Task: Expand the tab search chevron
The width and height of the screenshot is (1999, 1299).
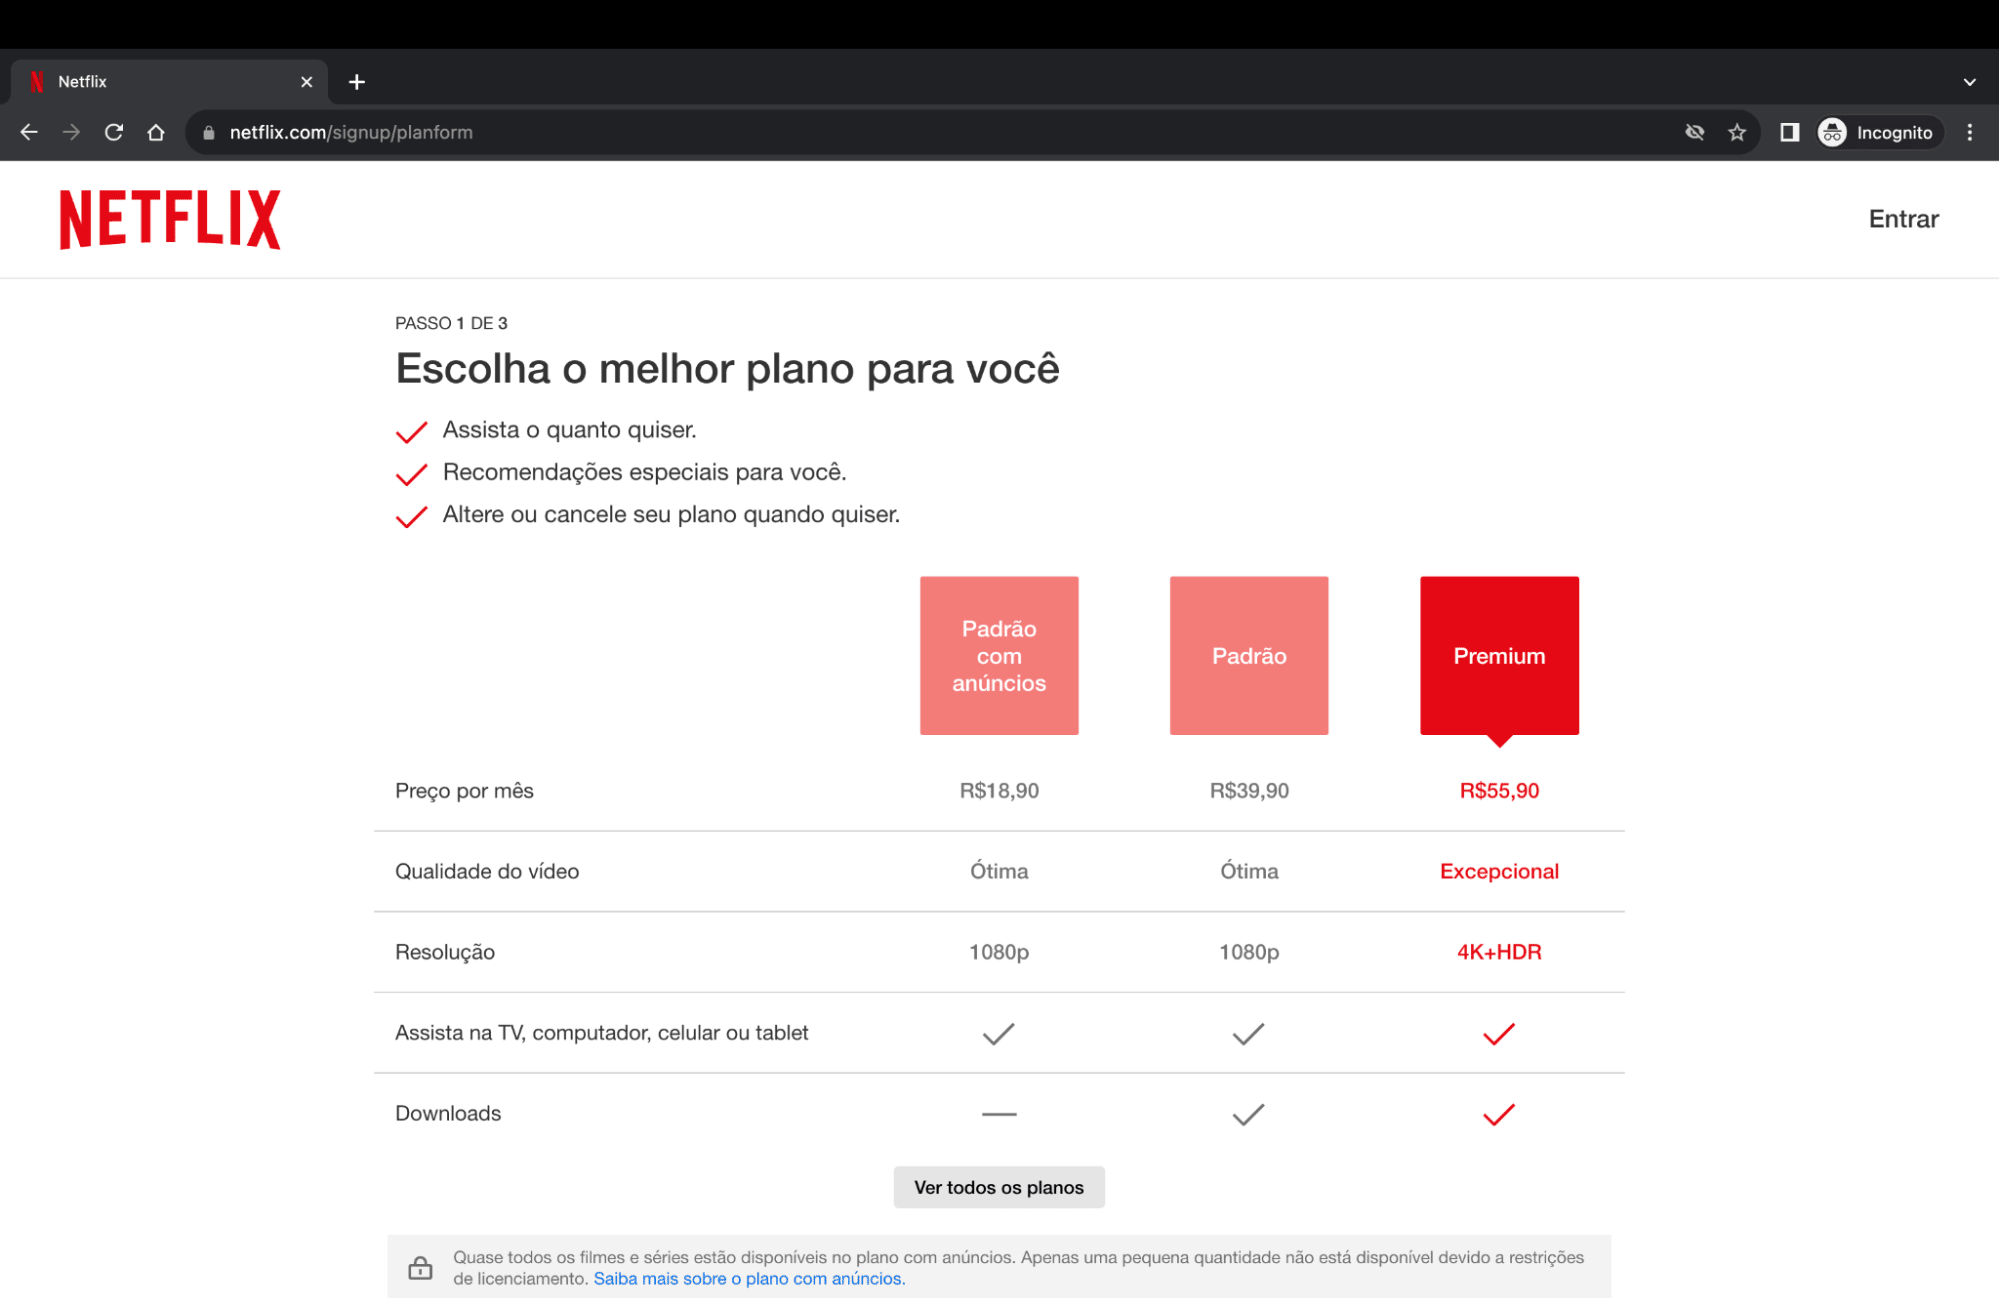Action: pyautogui.click(x=1969, y=82)
